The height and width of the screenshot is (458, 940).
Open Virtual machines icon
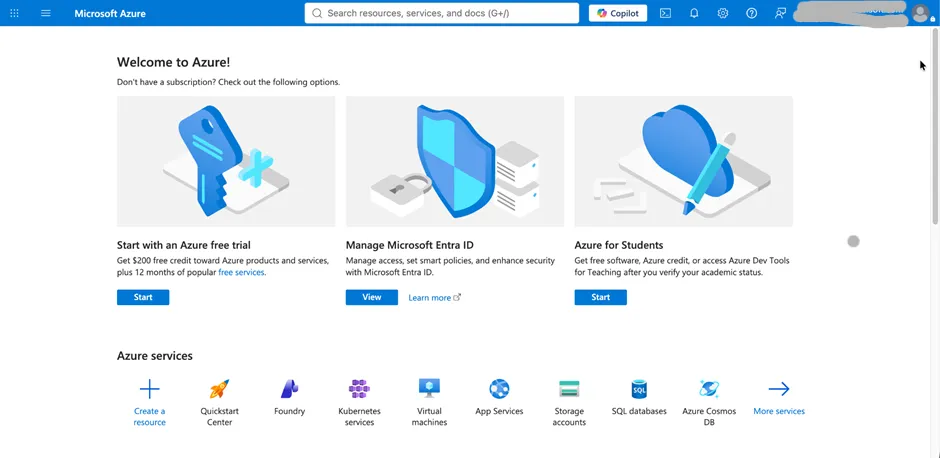(429, 388)
